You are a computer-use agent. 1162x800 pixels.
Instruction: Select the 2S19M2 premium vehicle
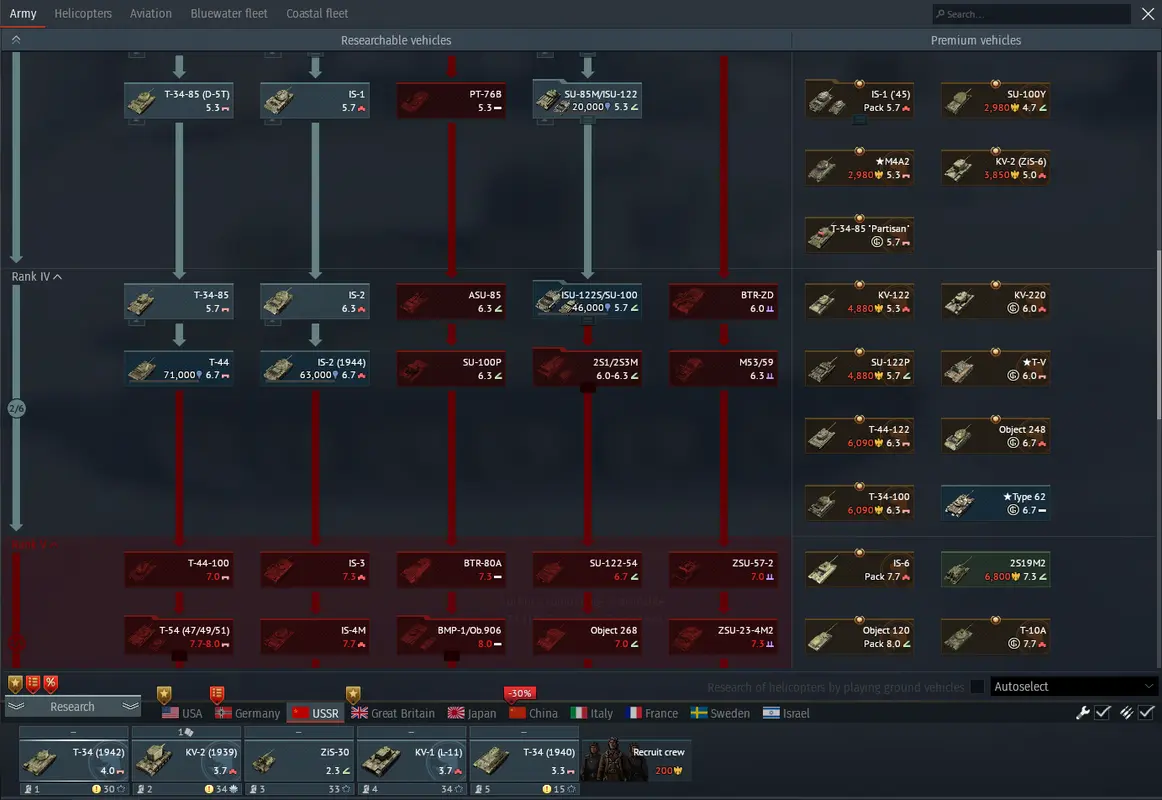[x=995, y=569]
